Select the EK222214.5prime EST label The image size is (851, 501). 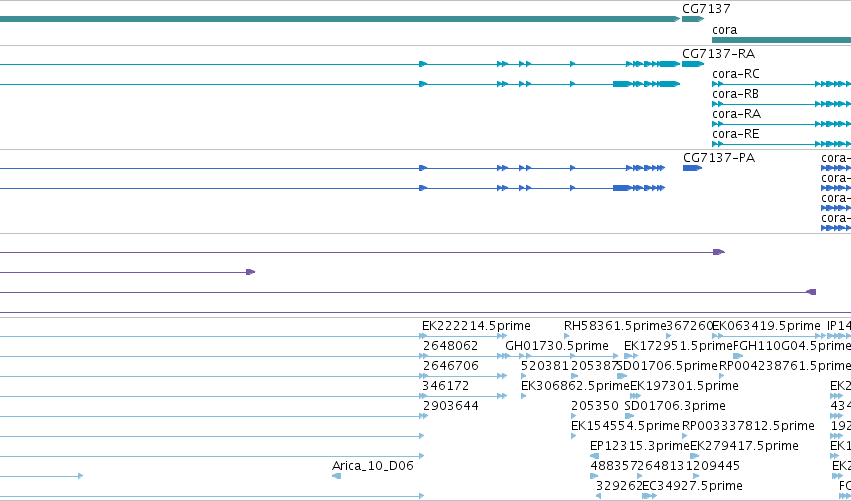476,326
